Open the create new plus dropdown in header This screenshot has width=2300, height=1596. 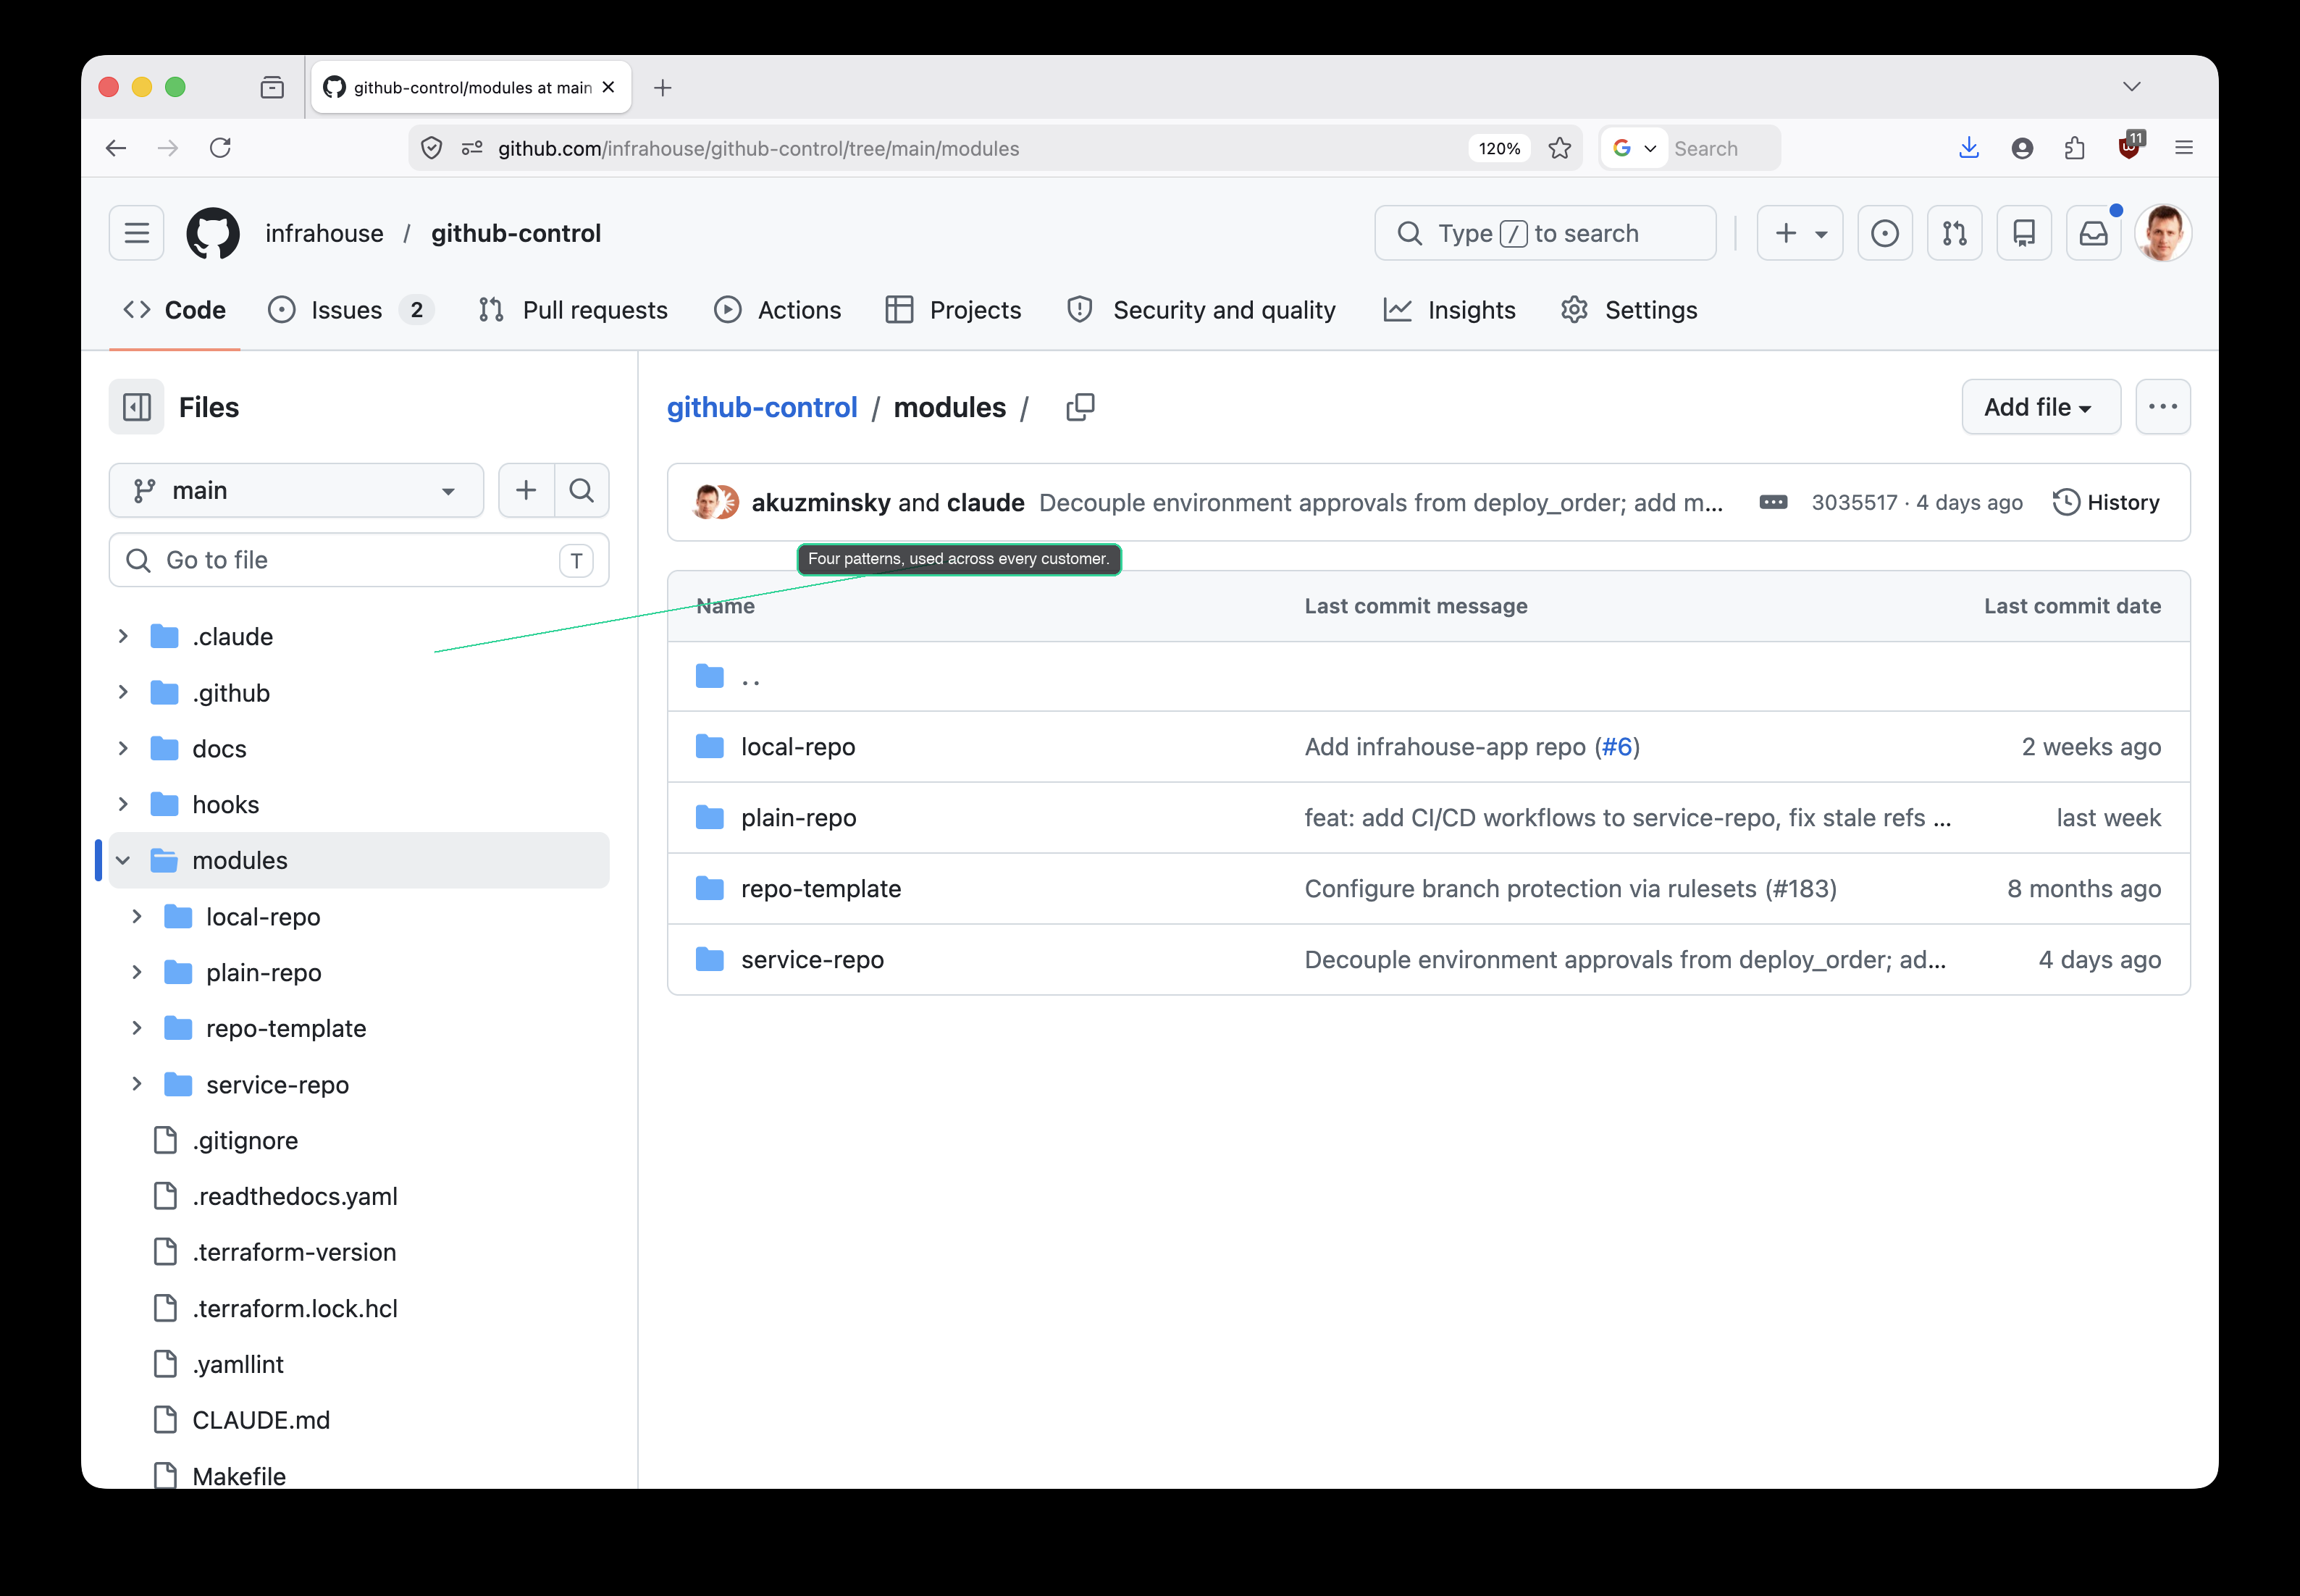1799,233
